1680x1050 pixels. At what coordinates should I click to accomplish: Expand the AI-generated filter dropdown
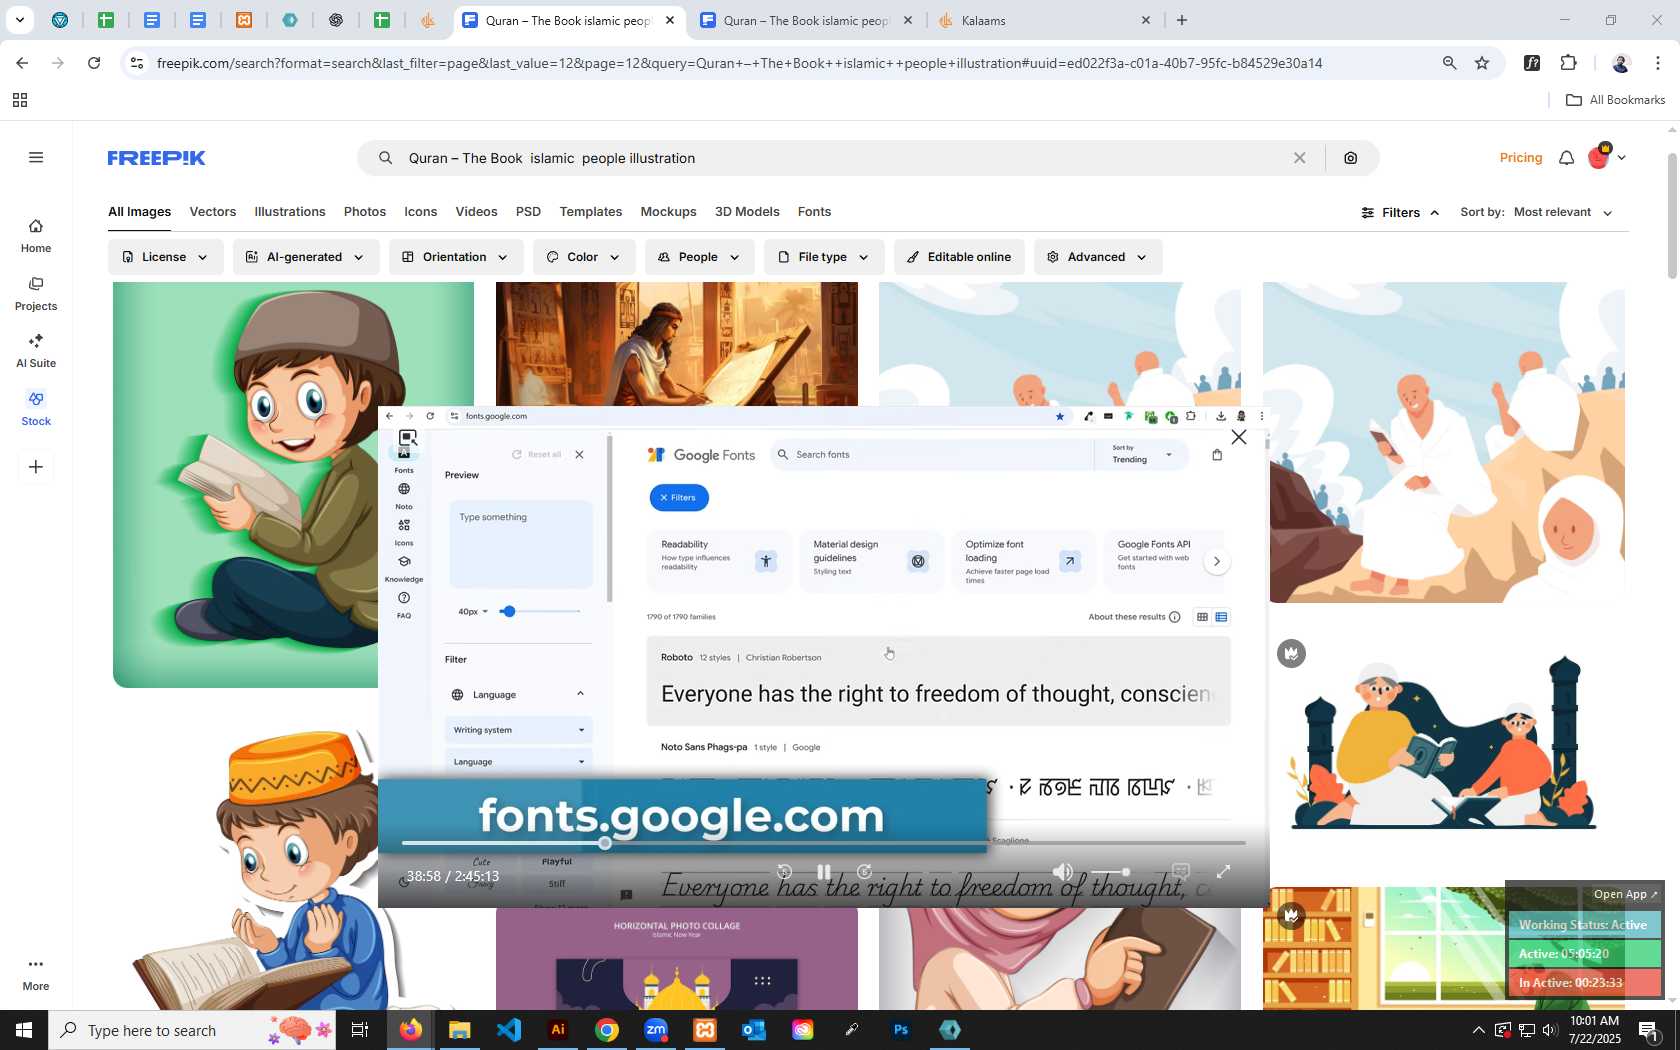(306, 257)
